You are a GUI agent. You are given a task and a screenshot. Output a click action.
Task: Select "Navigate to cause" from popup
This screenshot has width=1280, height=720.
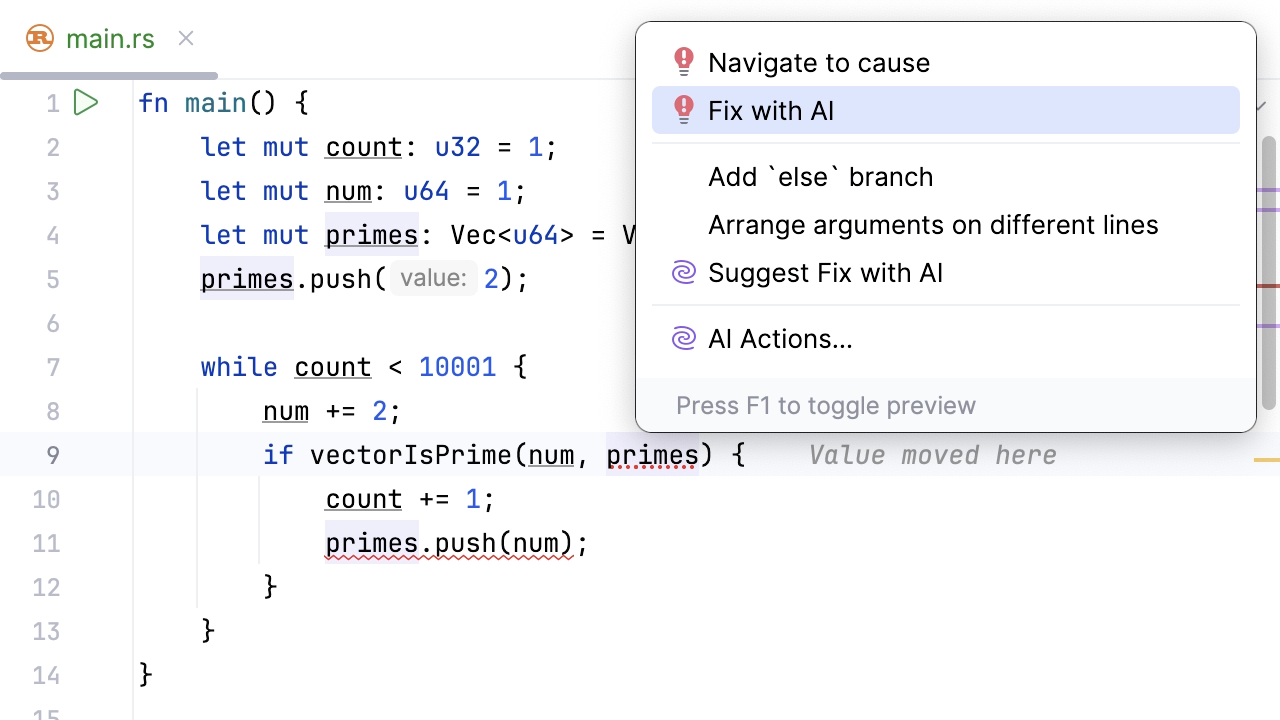(x=818, y=63)
